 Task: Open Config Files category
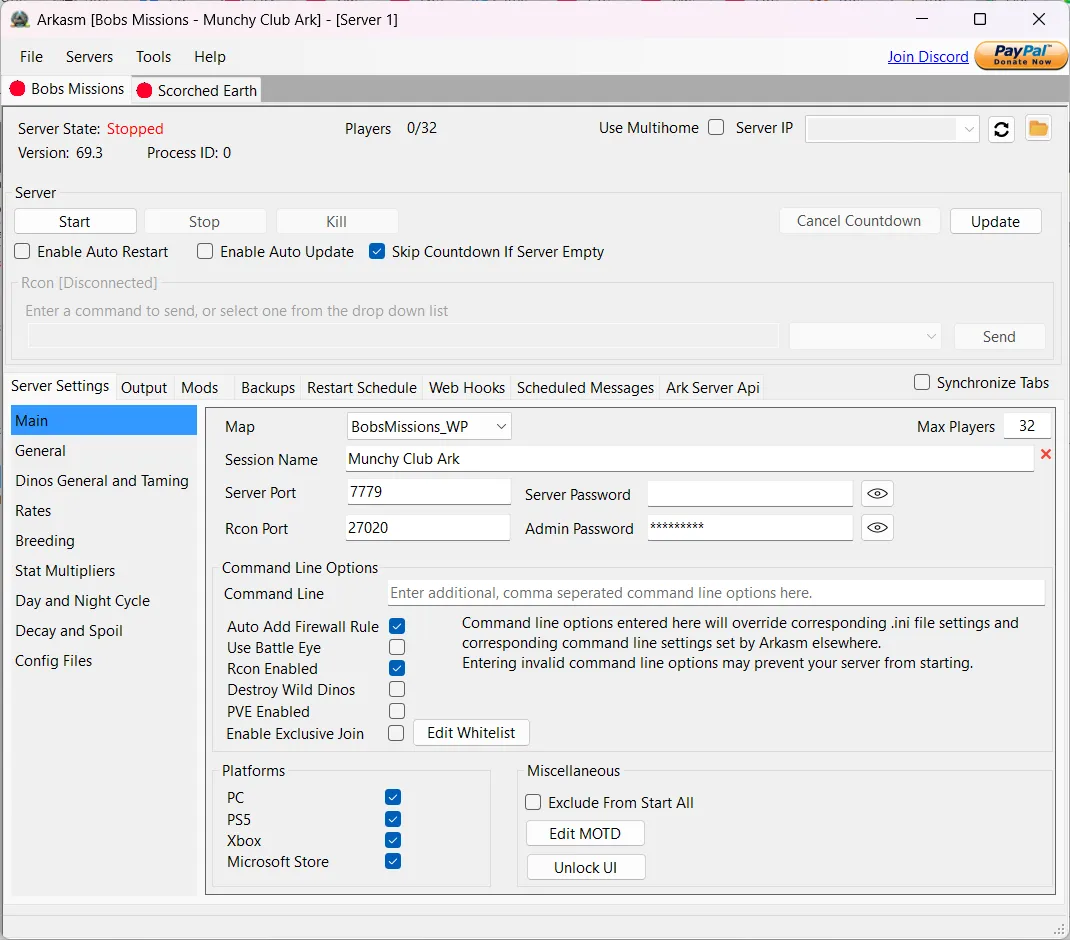[x=104, y=661]
